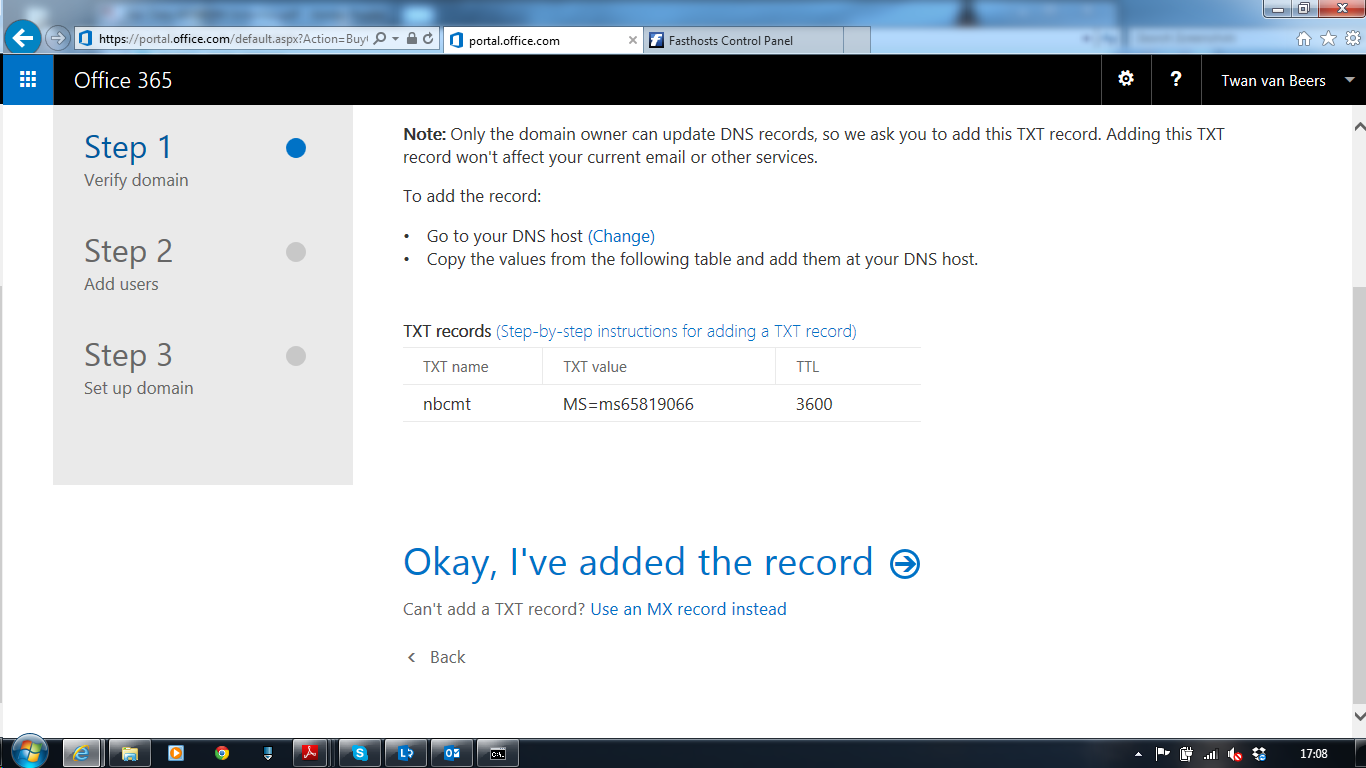Click the (Change) DNS host link

[621, 236]
